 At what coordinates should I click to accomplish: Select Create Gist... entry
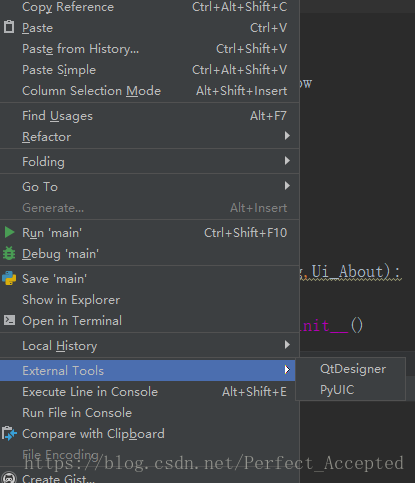[x=149, y=478]
